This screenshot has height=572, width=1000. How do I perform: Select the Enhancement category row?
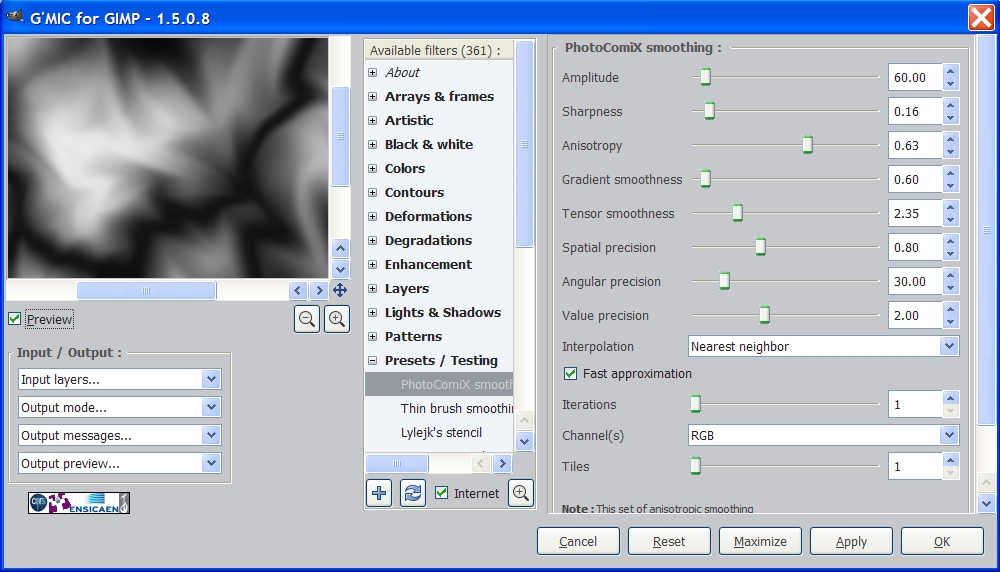[439, 265]
